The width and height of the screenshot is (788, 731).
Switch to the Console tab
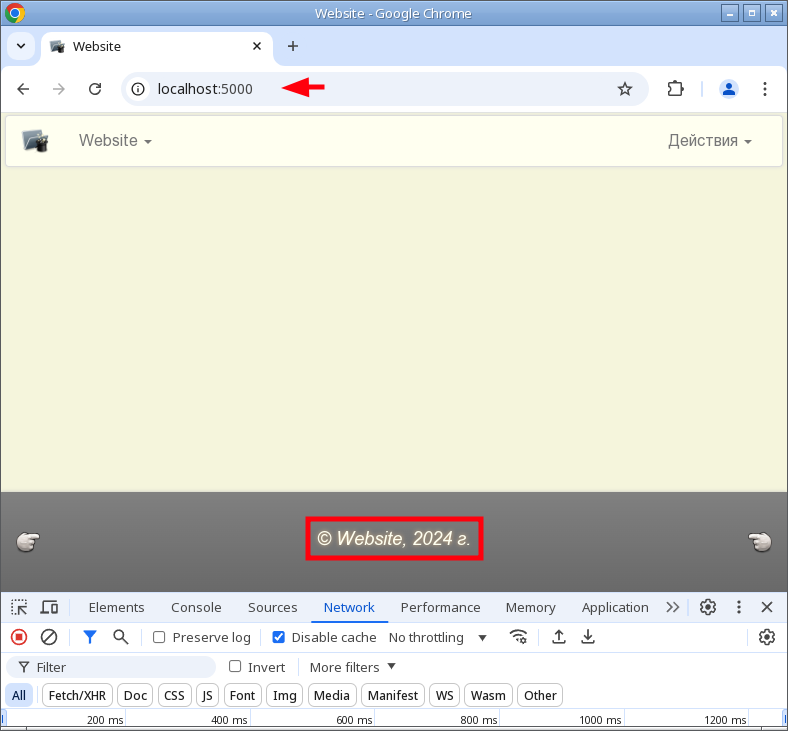(x=196, y=607)
